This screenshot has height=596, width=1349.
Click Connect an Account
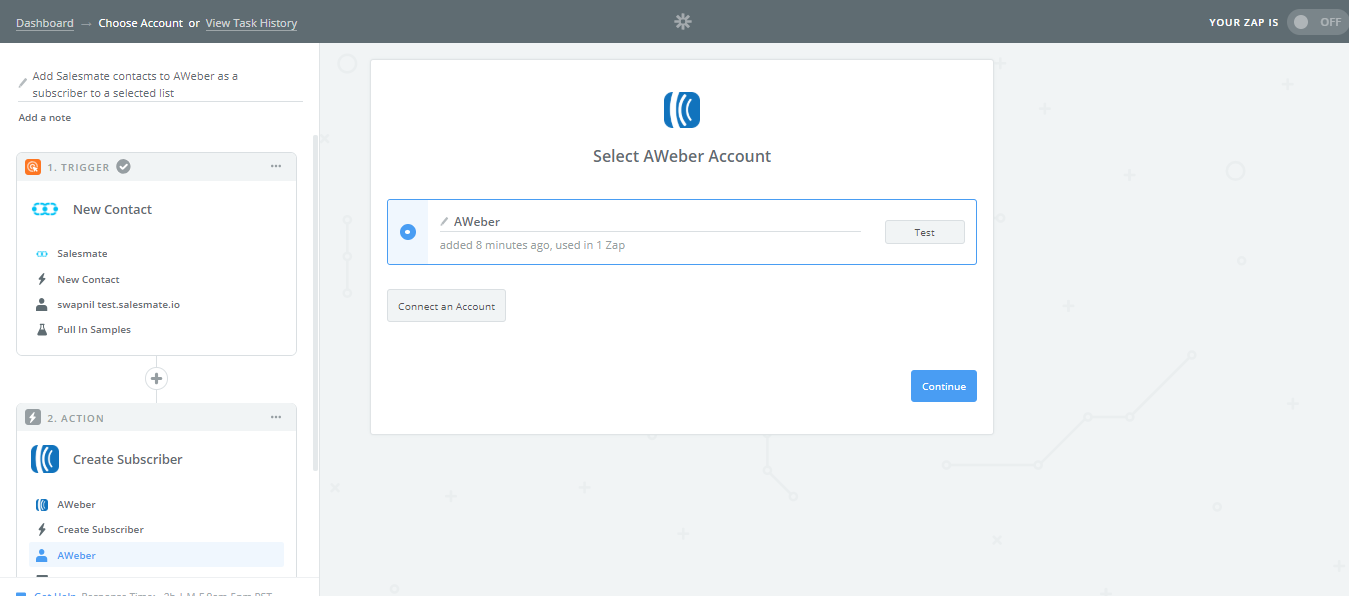pos(446,305)
